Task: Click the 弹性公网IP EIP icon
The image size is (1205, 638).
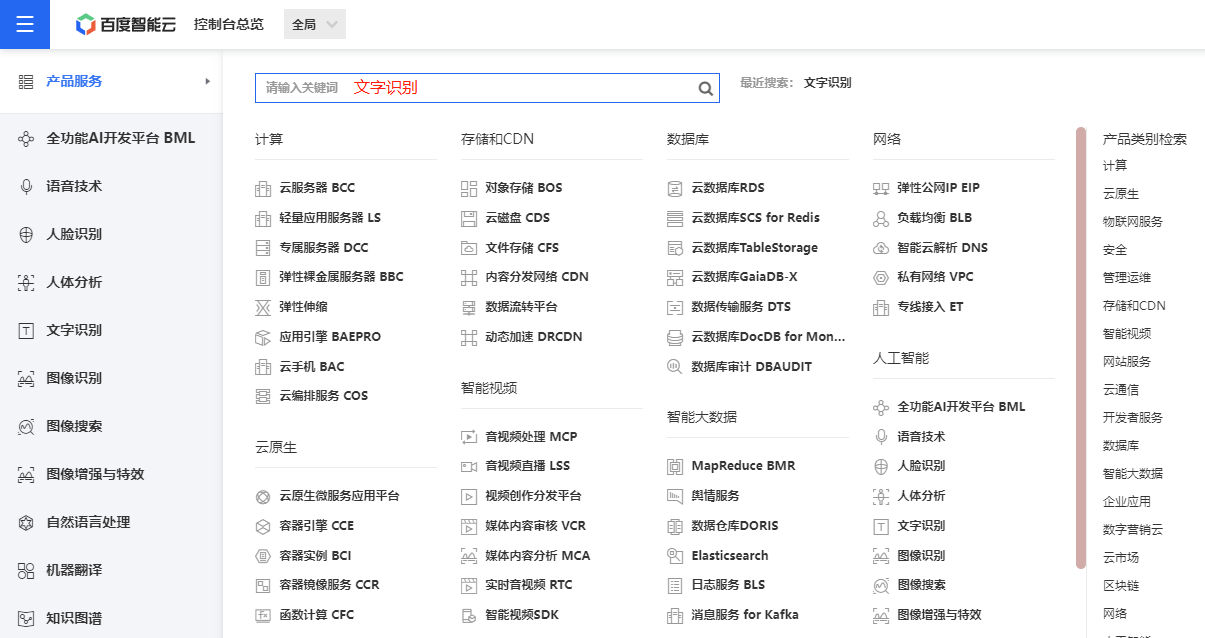Action: click(x=881, y=188)
